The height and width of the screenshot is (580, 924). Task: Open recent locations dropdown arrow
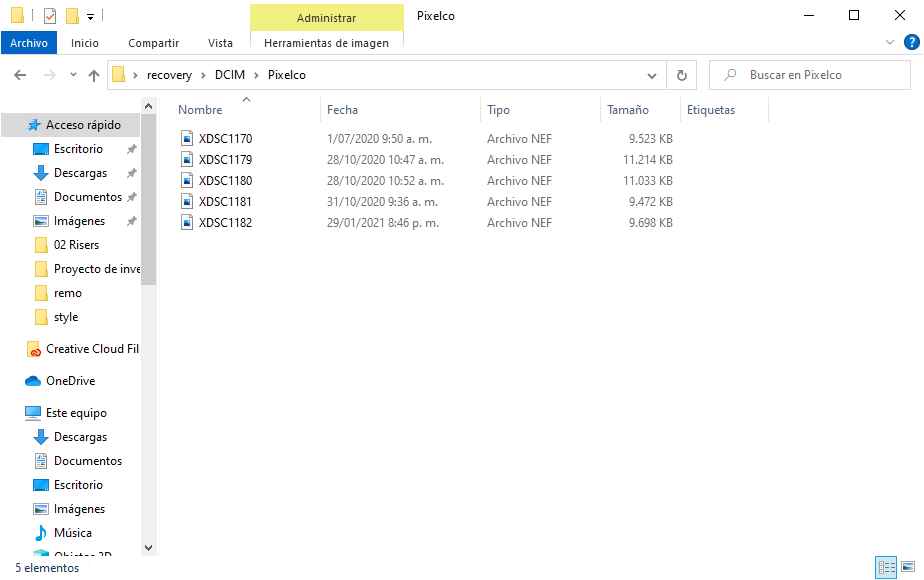coord(73,75)
